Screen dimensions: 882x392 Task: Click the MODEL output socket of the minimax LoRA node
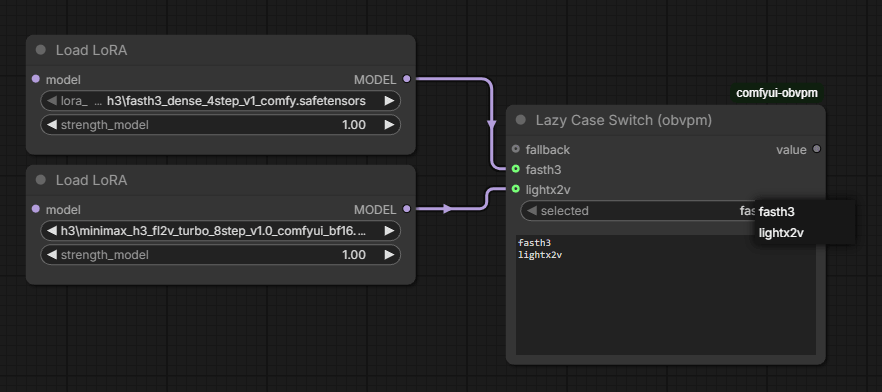click(407, 209)
